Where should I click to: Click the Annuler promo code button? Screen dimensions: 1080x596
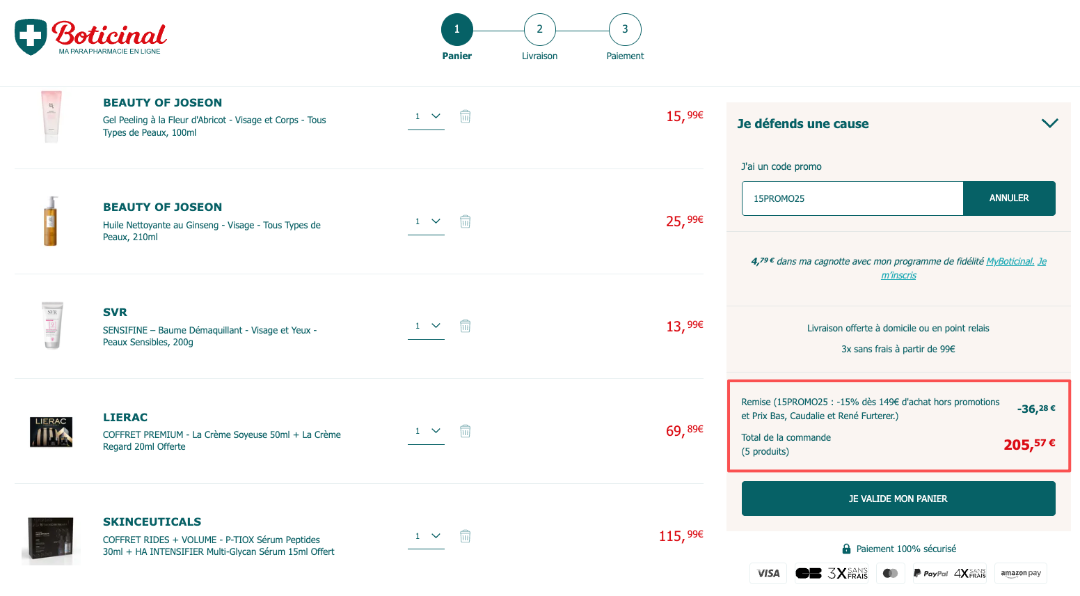[x=1008, y=198]
